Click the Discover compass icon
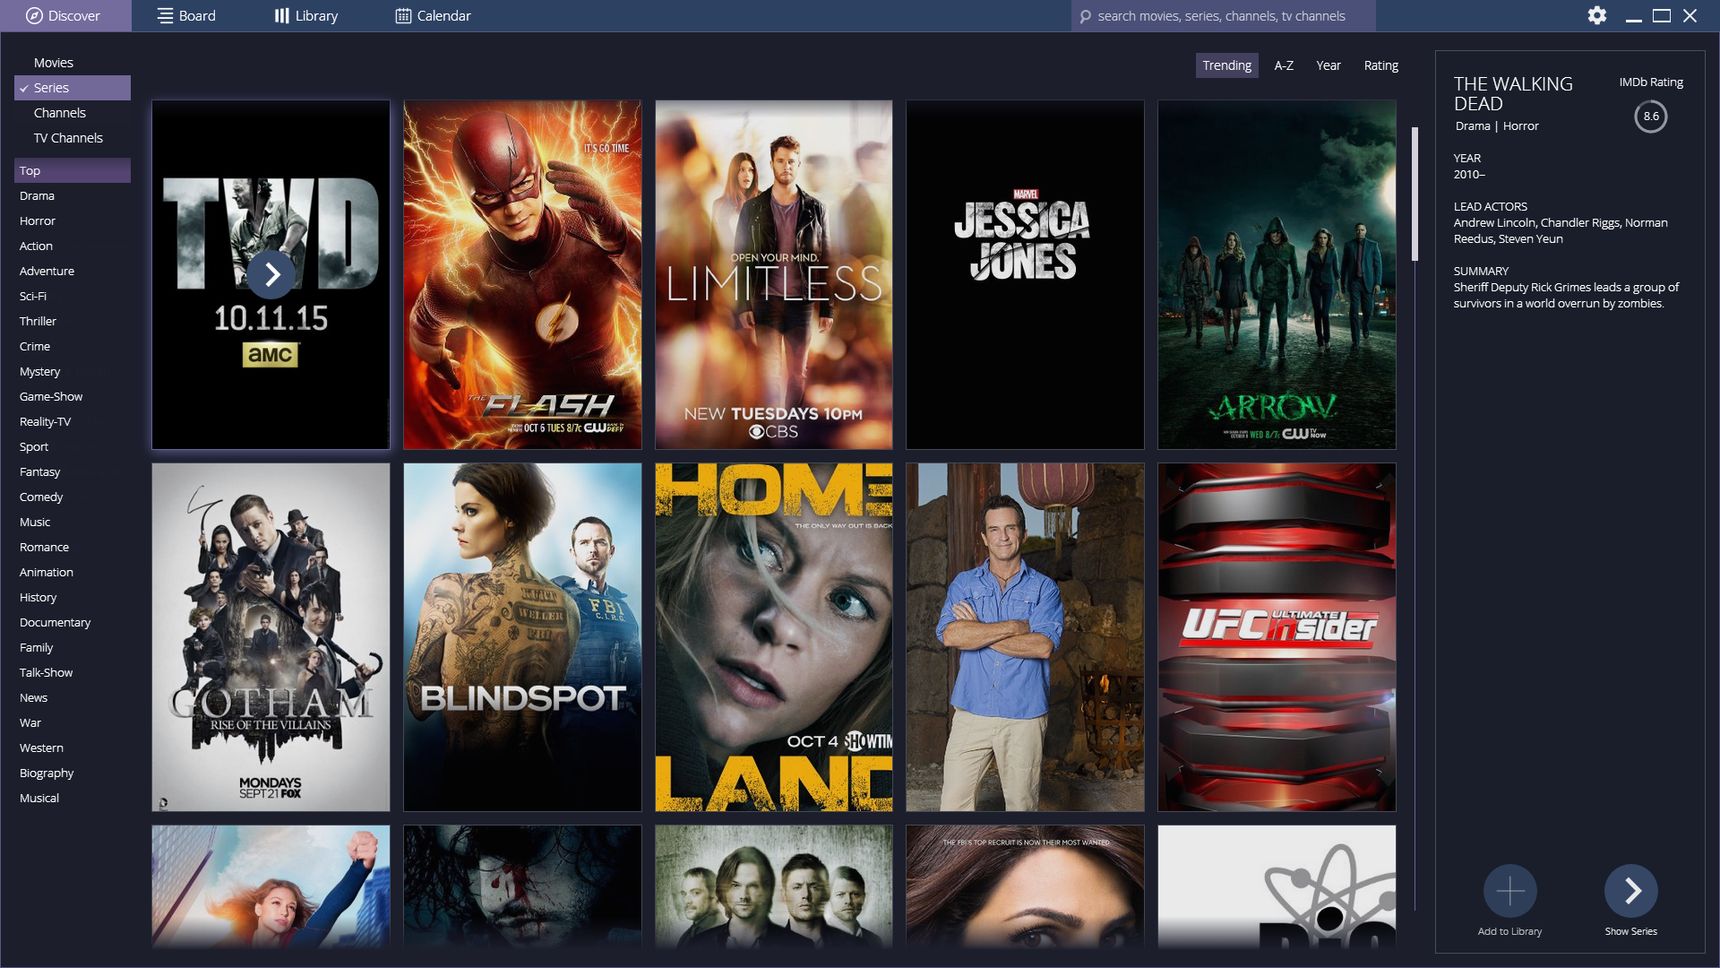1720x968 pixels. click(x=34, y=15)
